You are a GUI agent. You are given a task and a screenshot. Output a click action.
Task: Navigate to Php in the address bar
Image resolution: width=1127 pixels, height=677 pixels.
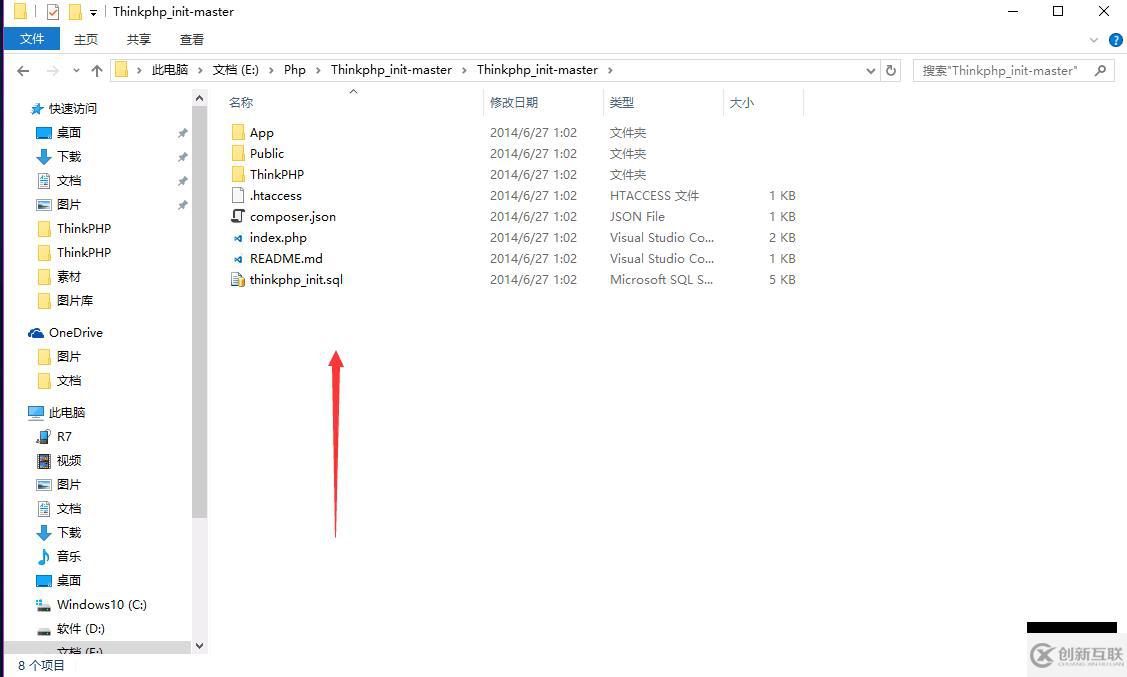coord(295,70)
